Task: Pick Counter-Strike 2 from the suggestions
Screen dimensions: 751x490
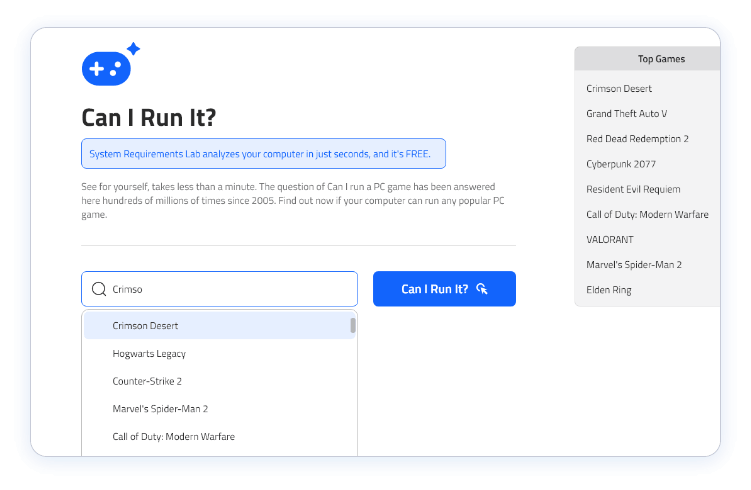Action: [217, 381]
